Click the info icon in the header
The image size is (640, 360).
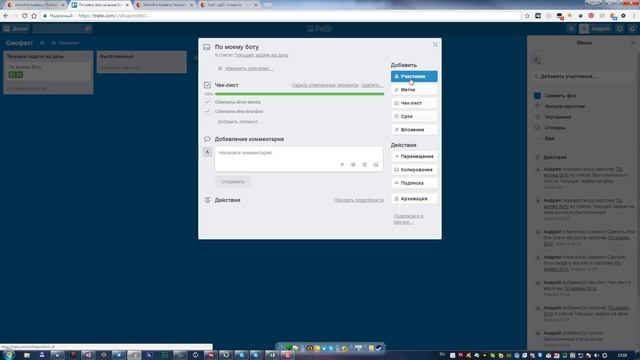620,29
